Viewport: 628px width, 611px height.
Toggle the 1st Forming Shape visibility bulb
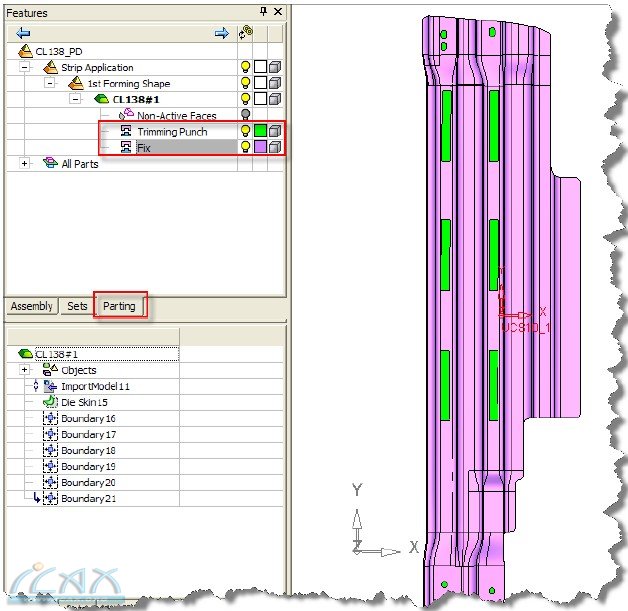[x=246, y=83]
